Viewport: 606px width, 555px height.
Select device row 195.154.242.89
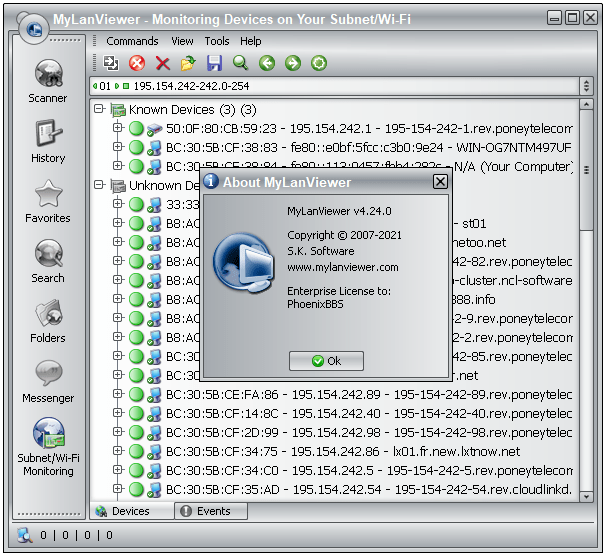(369, 395)
